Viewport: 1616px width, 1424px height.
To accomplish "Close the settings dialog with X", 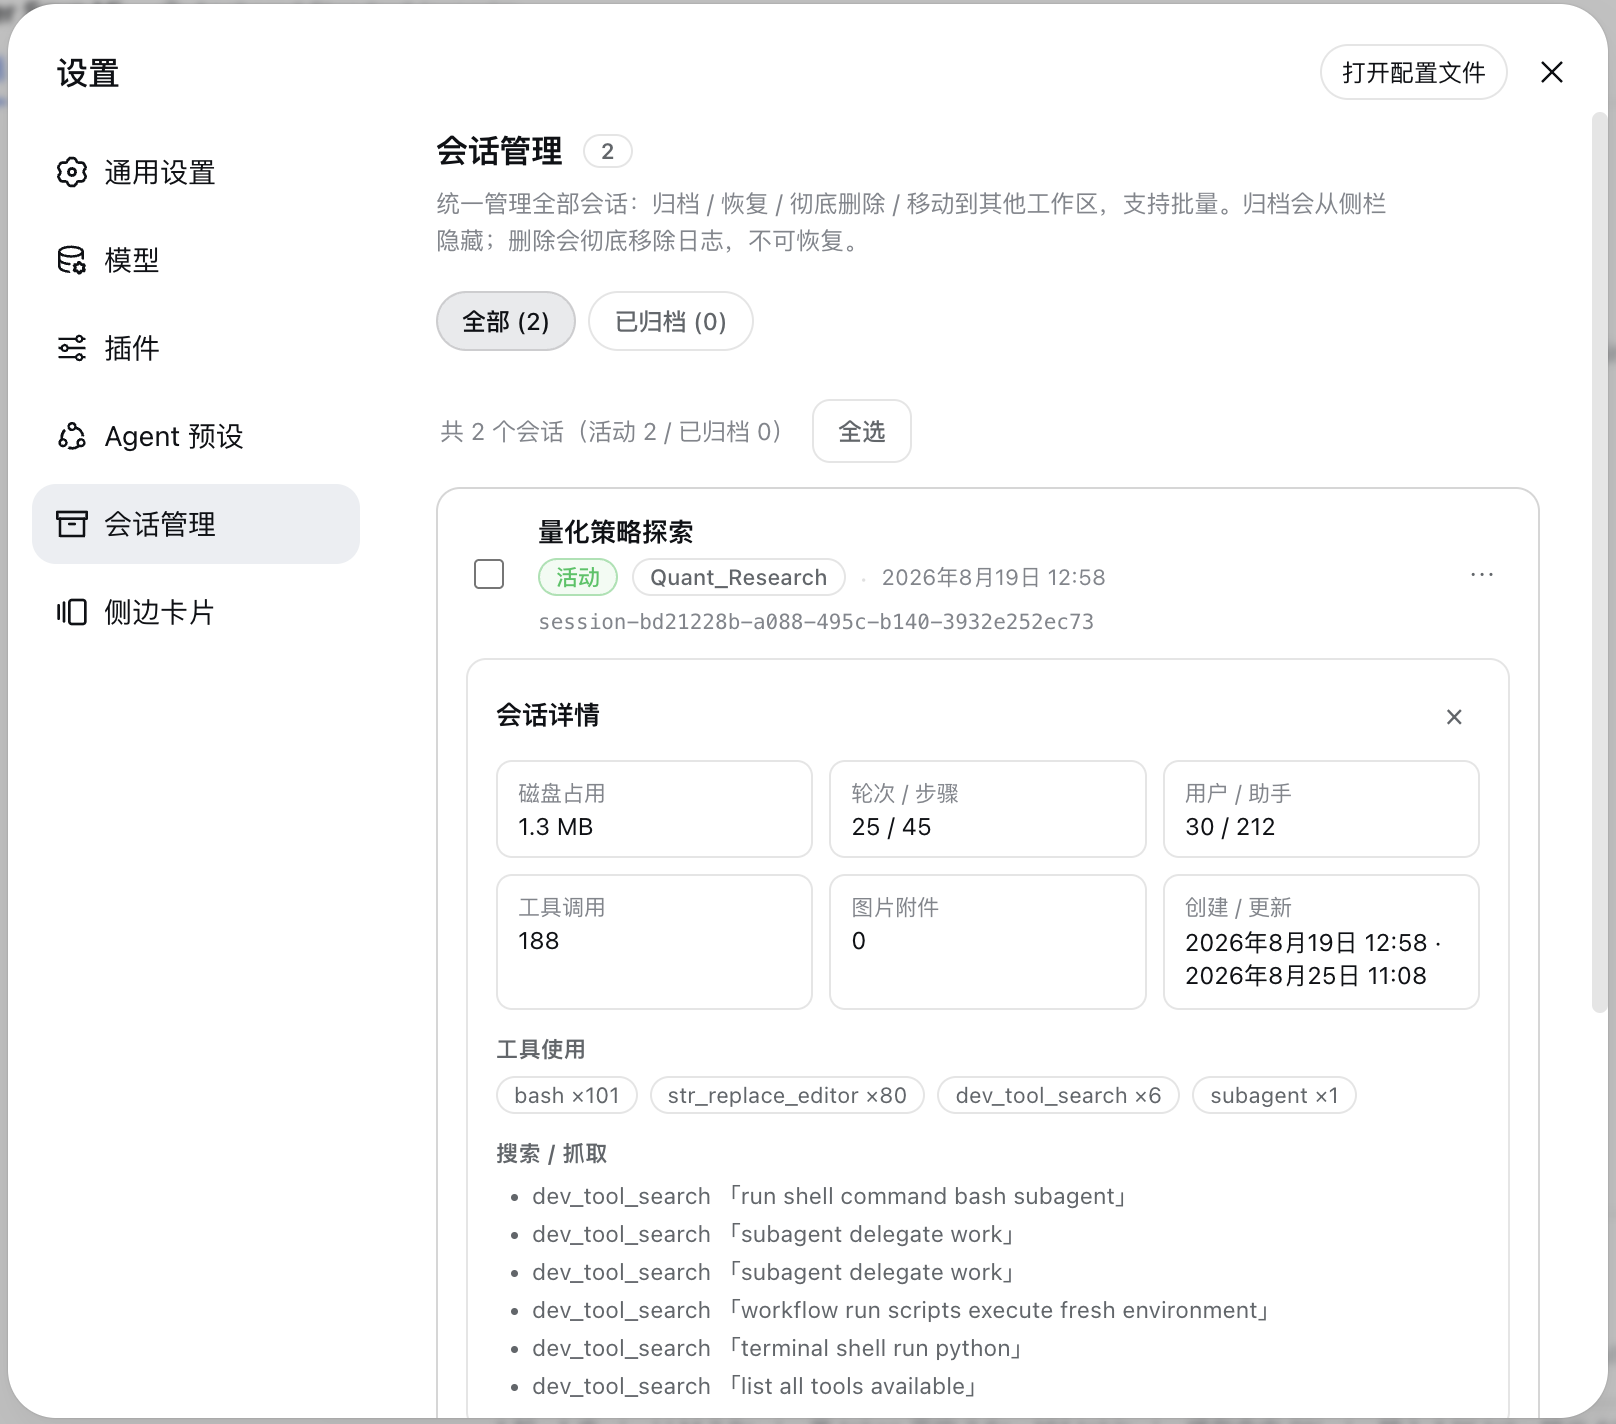I will point(1552,72).
